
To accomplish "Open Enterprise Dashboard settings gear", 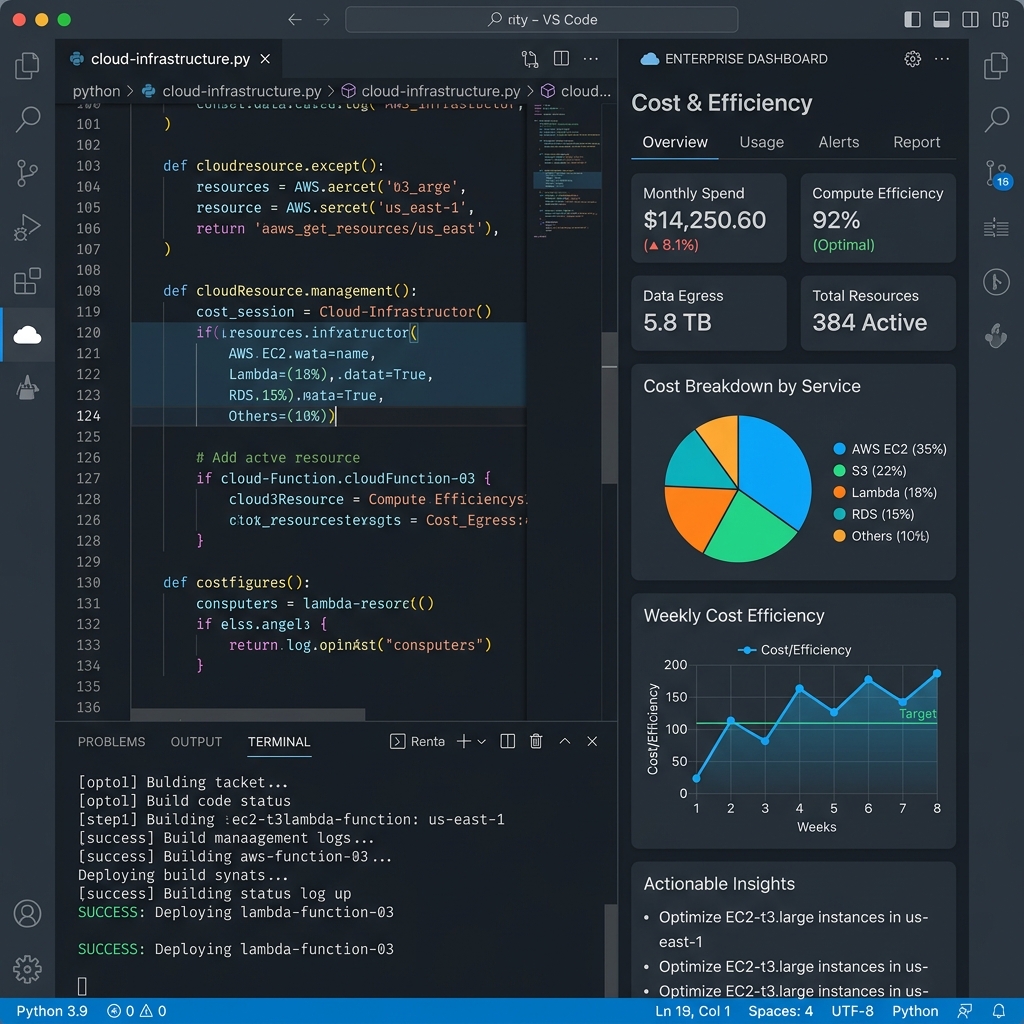I will tap(912, 59).
